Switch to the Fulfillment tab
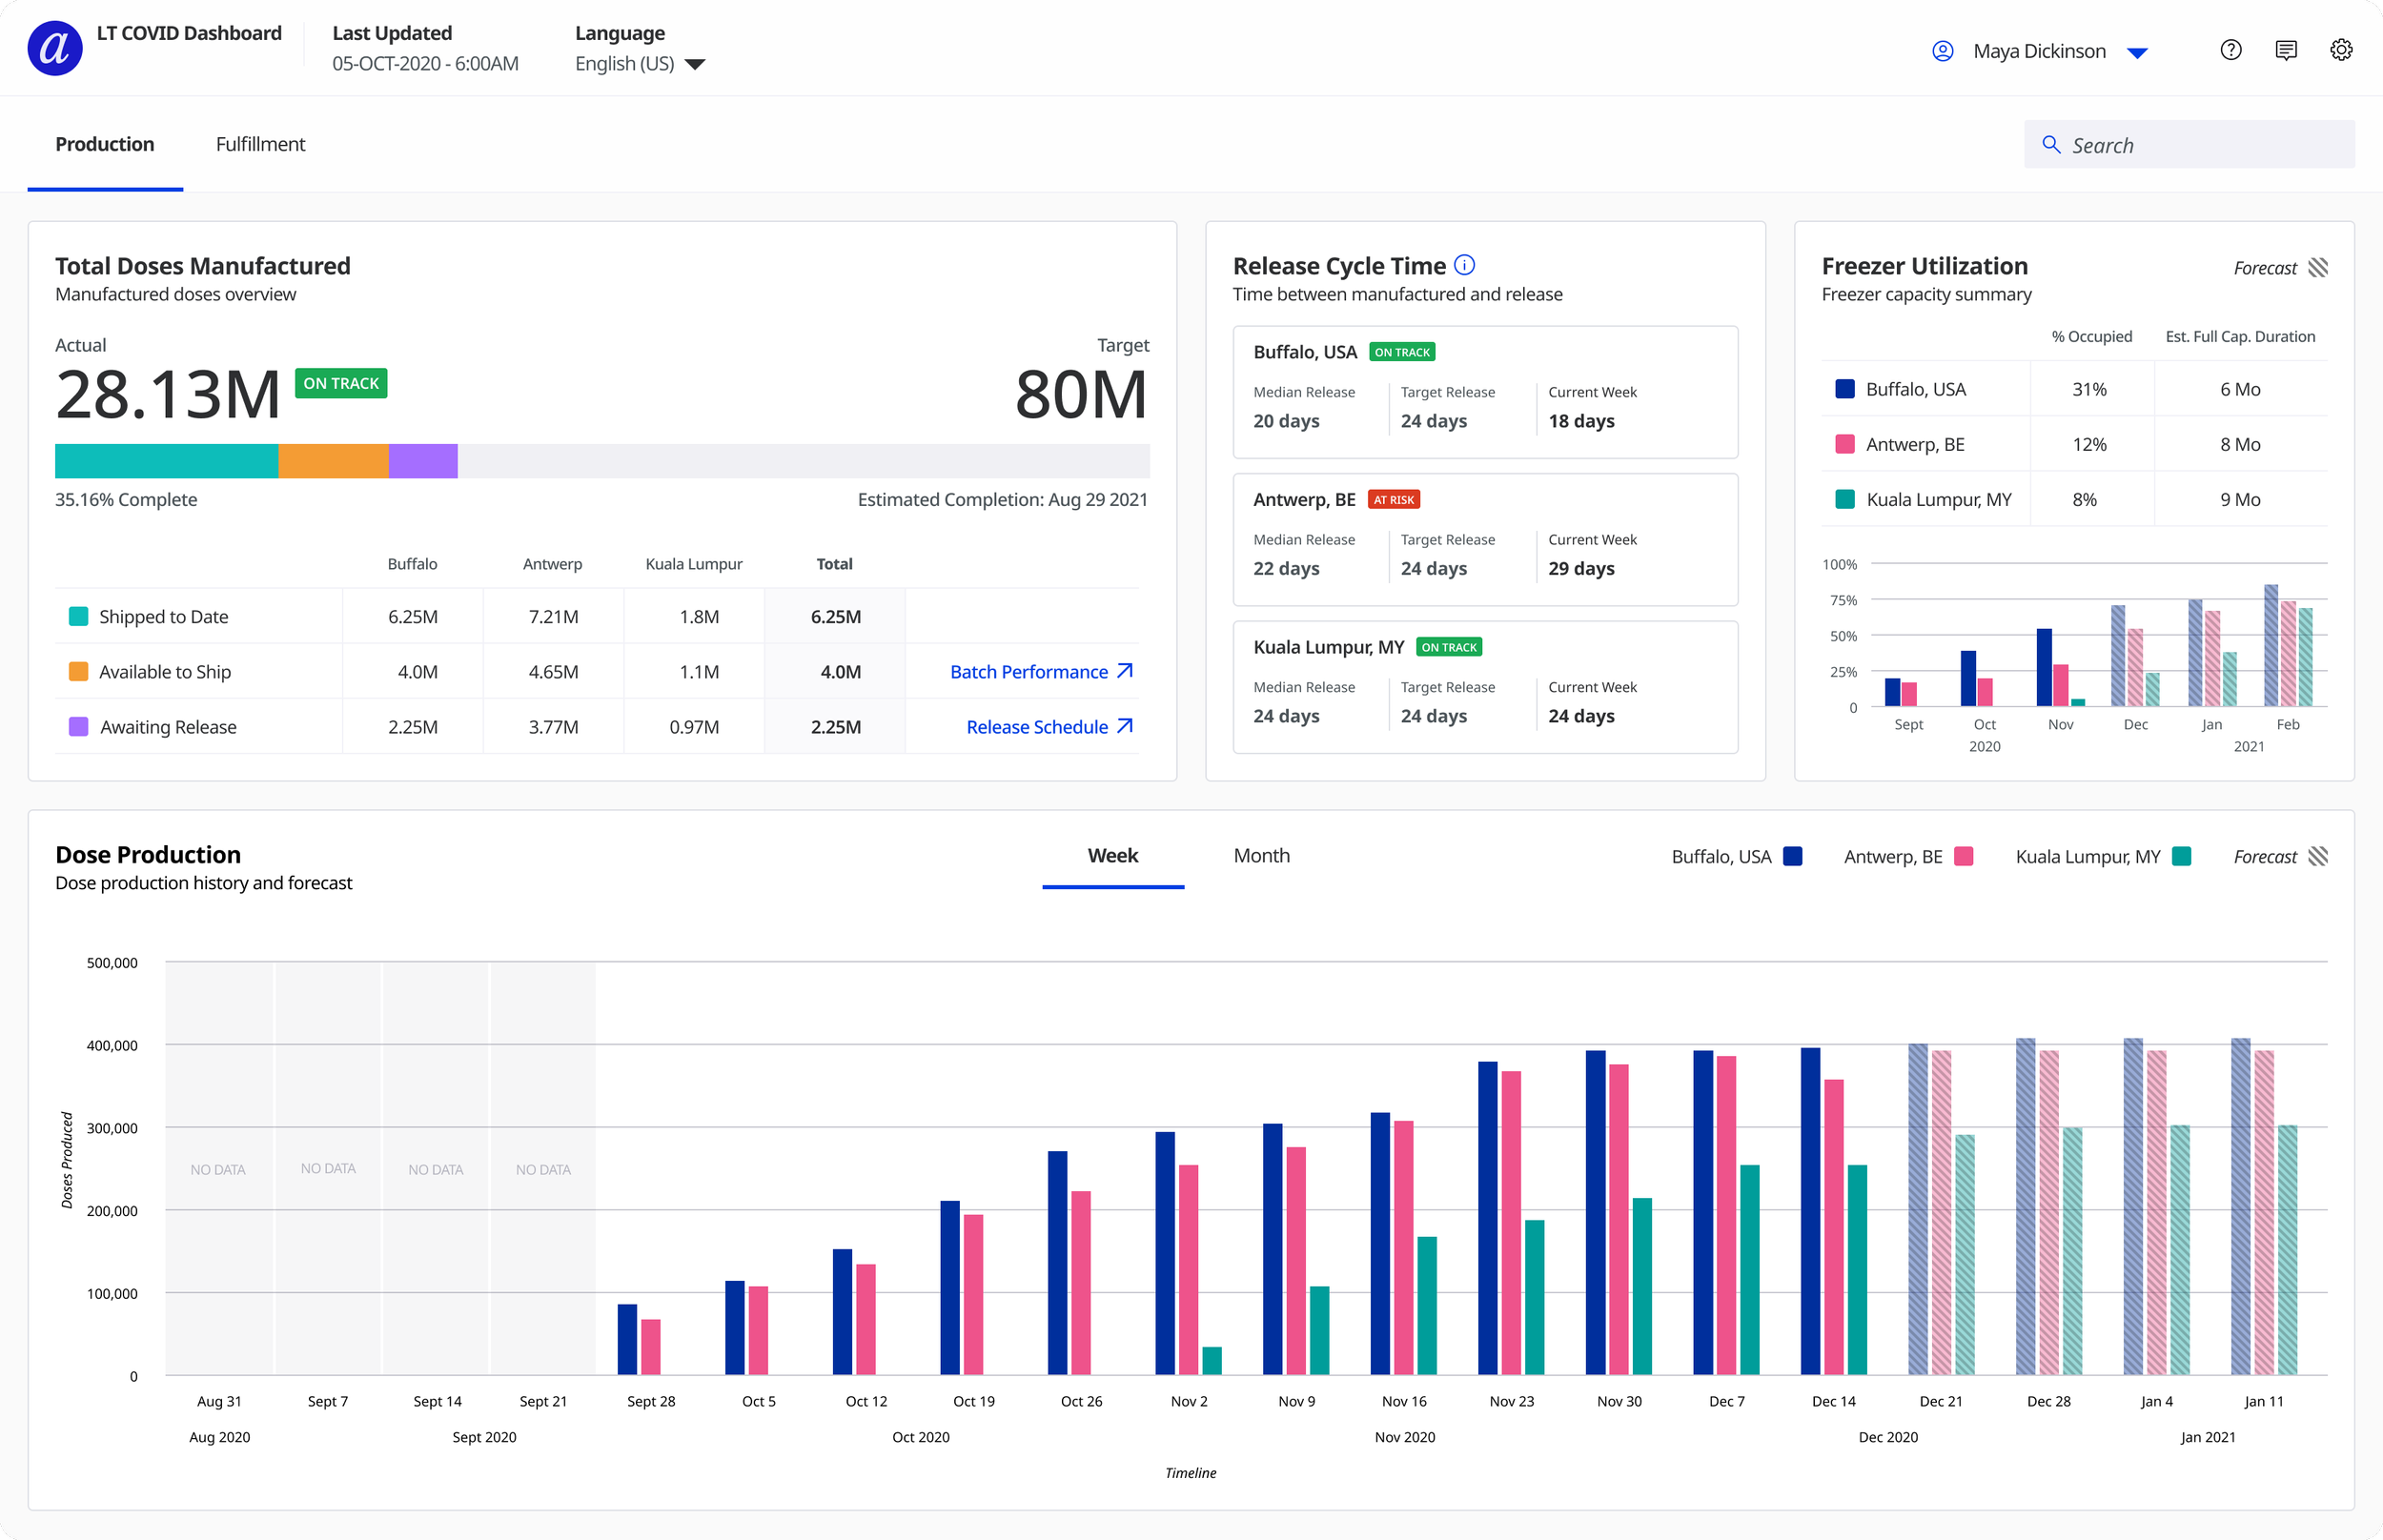The width and height of the screenshot is (2383, 1540). pos(260,144)
